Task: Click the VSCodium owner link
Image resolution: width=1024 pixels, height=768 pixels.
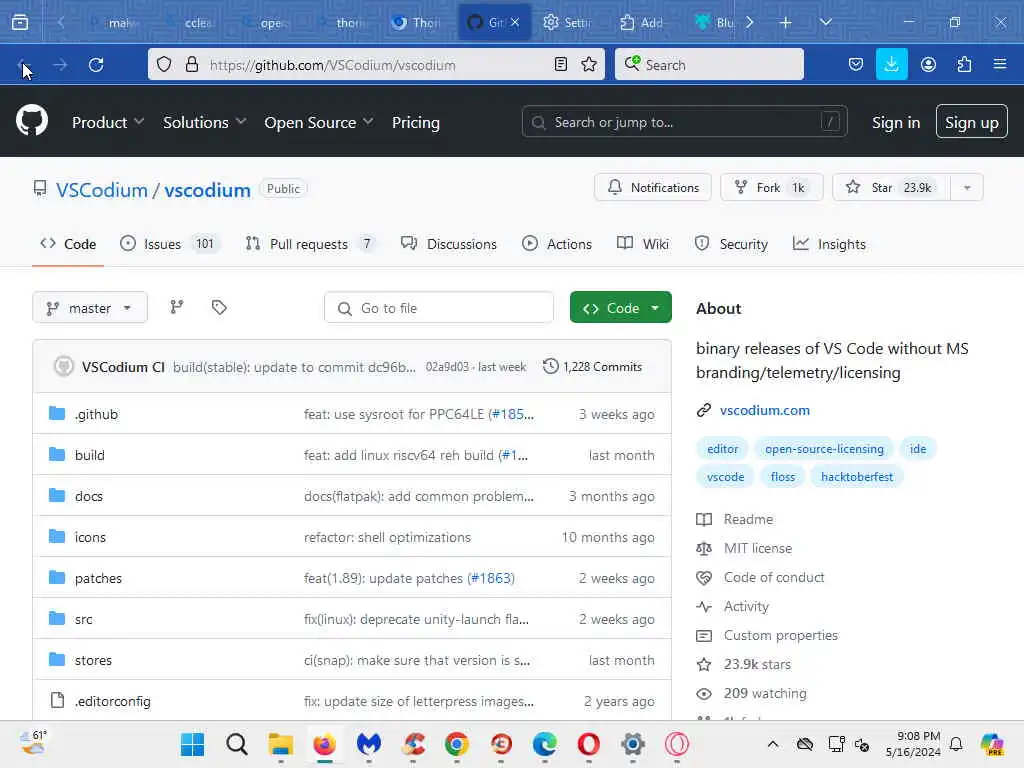Action: click(x=101, y=190)
